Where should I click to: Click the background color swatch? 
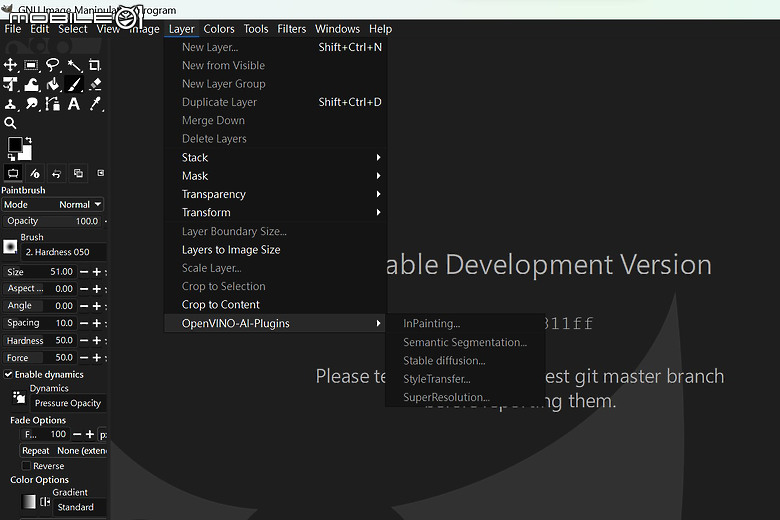click(27, 154)
